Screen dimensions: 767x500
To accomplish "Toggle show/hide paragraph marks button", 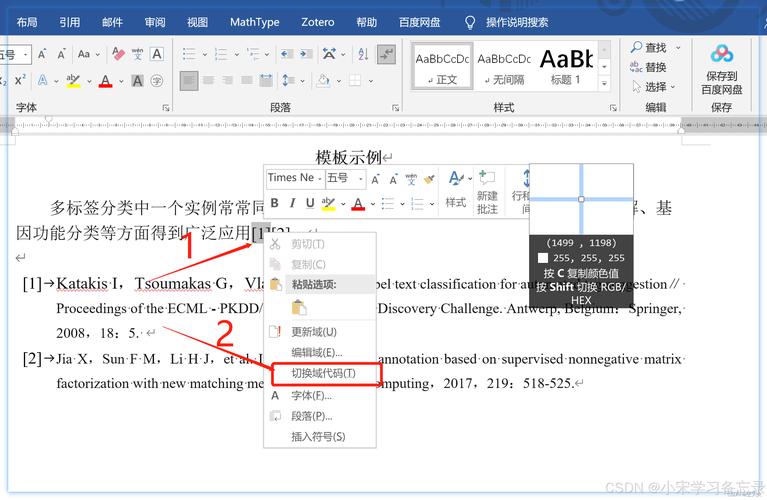I will (386, 54).
